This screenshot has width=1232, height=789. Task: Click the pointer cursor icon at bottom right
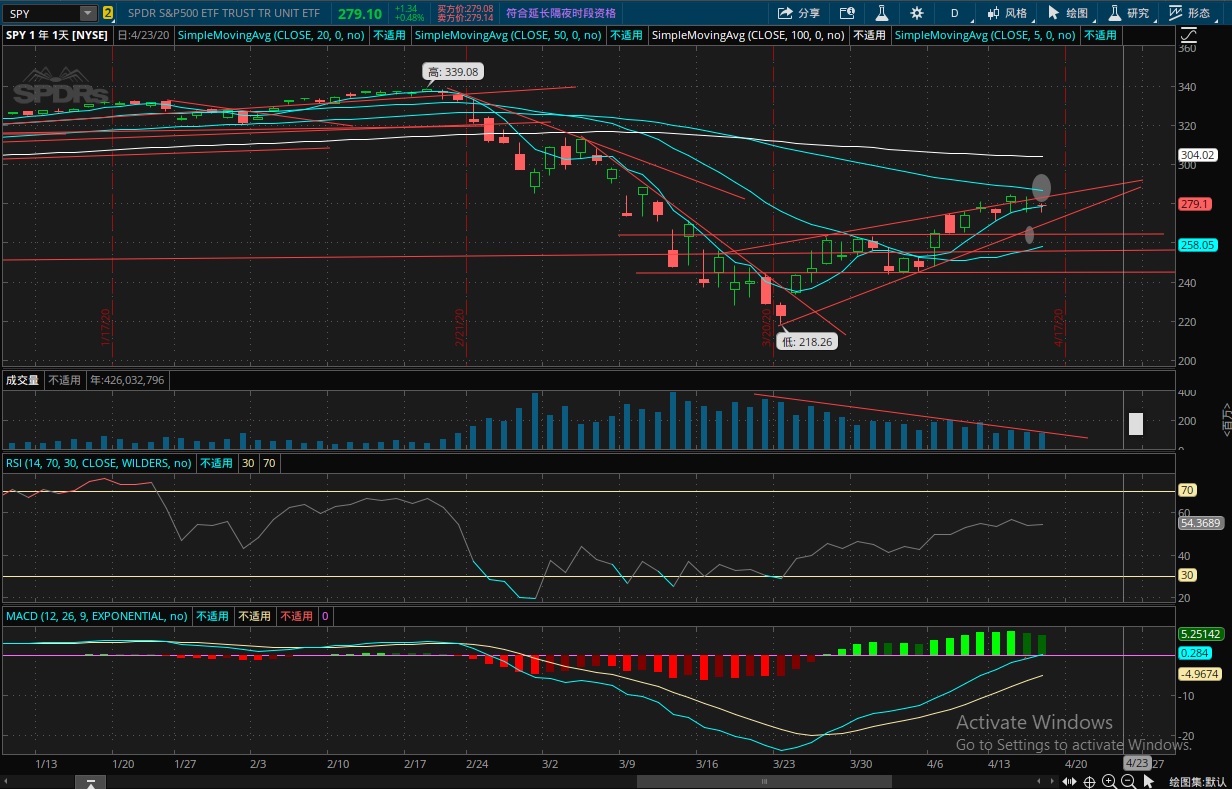(x=1151, y=782)
